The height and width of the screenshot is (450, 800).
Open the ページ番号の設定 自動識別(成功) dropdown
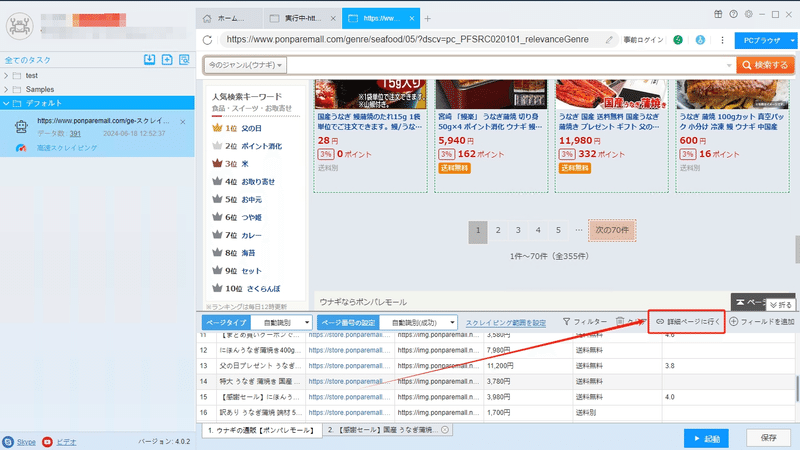click(x=418, y=322)
